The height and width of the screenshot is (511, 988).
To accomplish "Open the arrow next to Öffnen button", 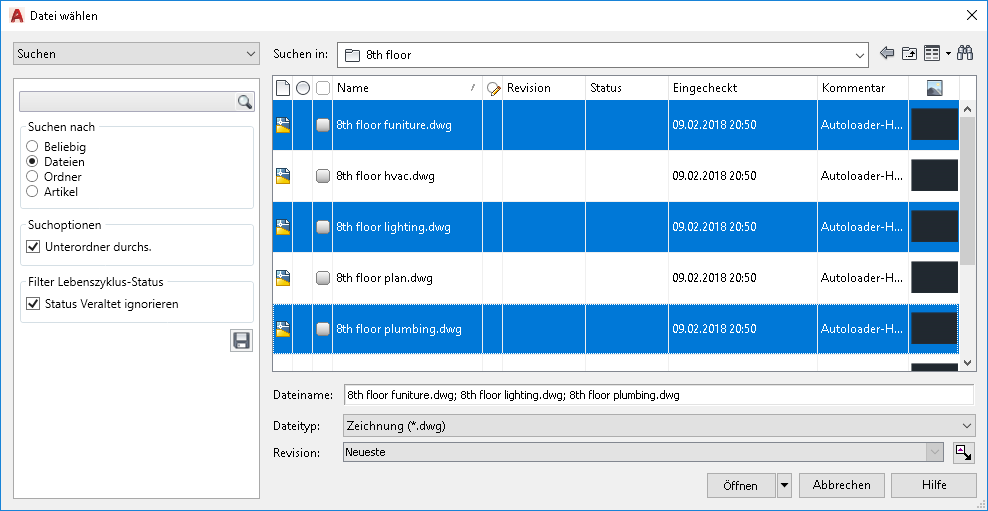I will (784, 485).
